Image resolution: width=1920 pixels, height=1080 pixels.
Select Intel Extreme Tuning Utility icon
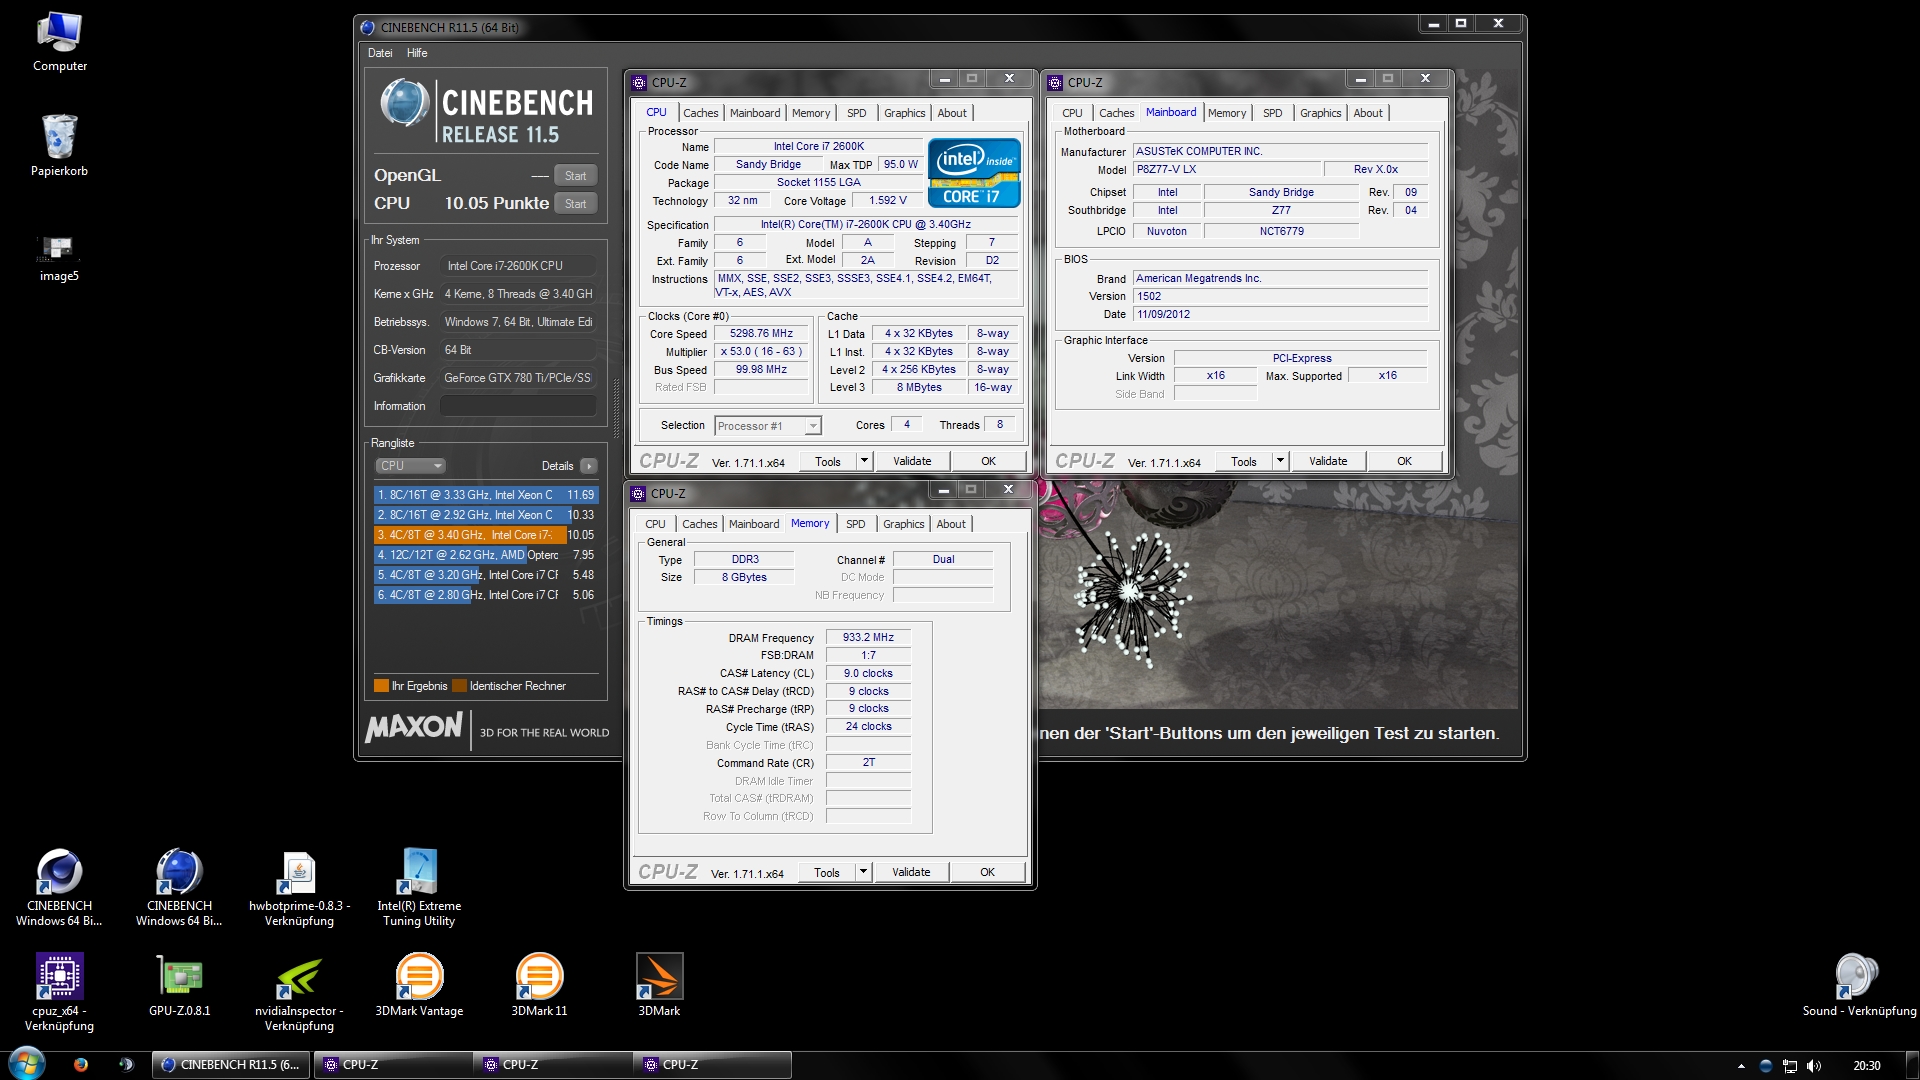419,887
